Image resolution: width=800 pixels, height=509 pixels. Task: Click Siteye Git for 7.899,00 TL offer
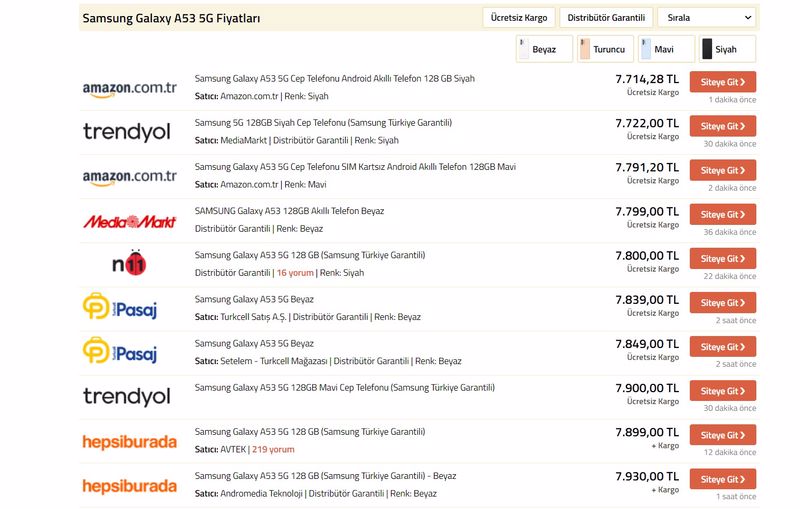pos(723,435)
